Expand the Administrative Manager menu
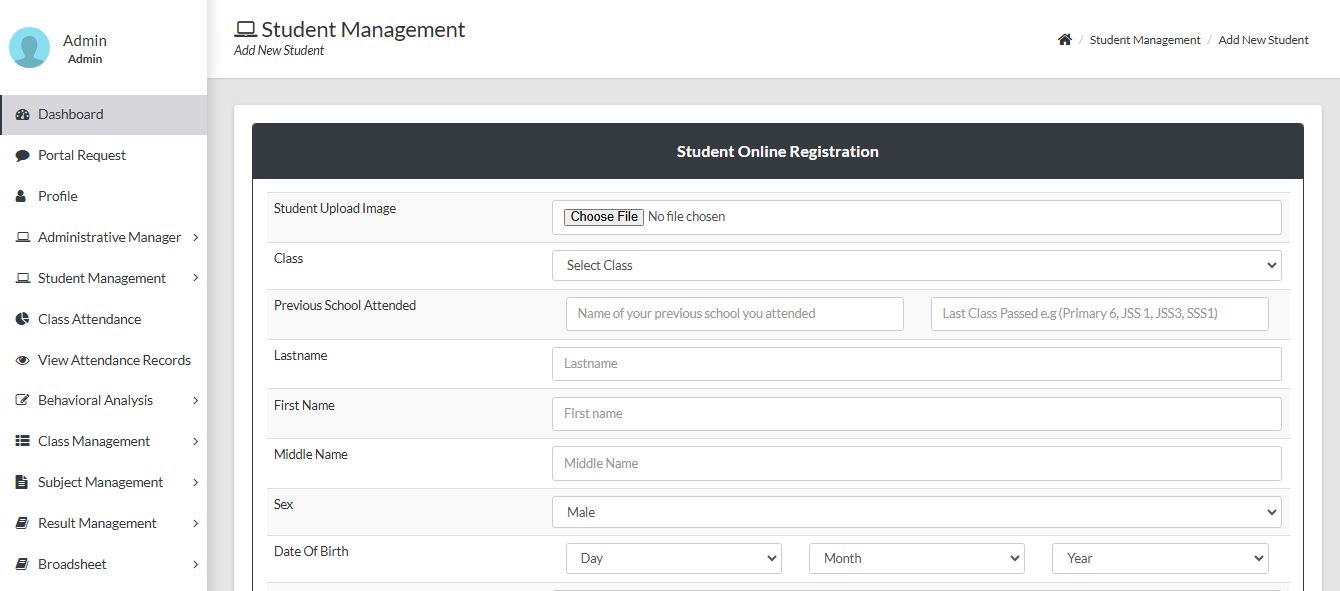This screenshot has width=1340, height=591. tap(109, 238)
